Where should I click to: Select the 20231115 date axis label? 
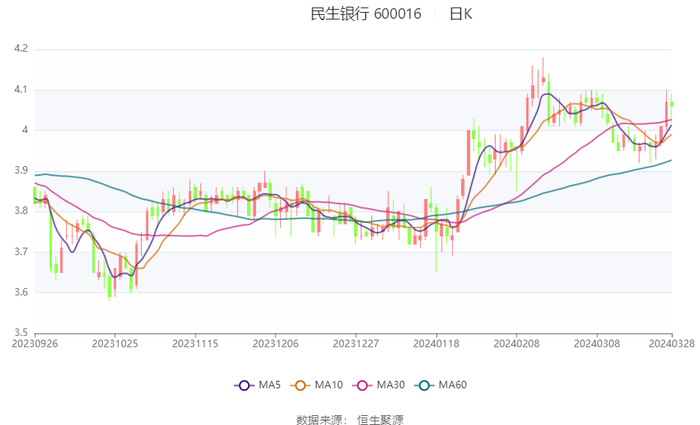(x=195, y=344)
